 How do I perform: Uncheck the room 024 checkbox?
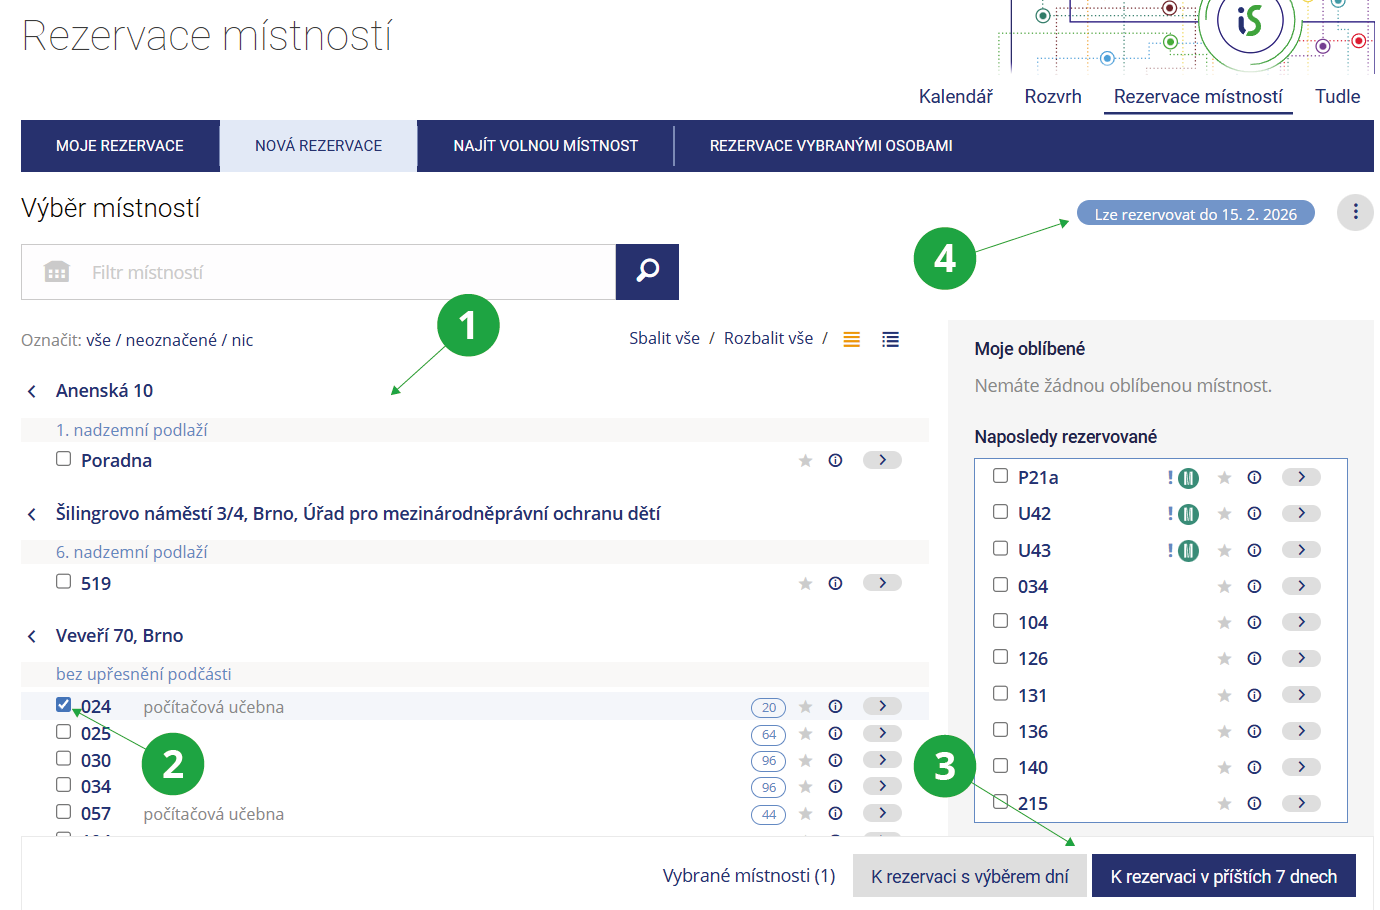pyautogui.click(x=64, y=705)
